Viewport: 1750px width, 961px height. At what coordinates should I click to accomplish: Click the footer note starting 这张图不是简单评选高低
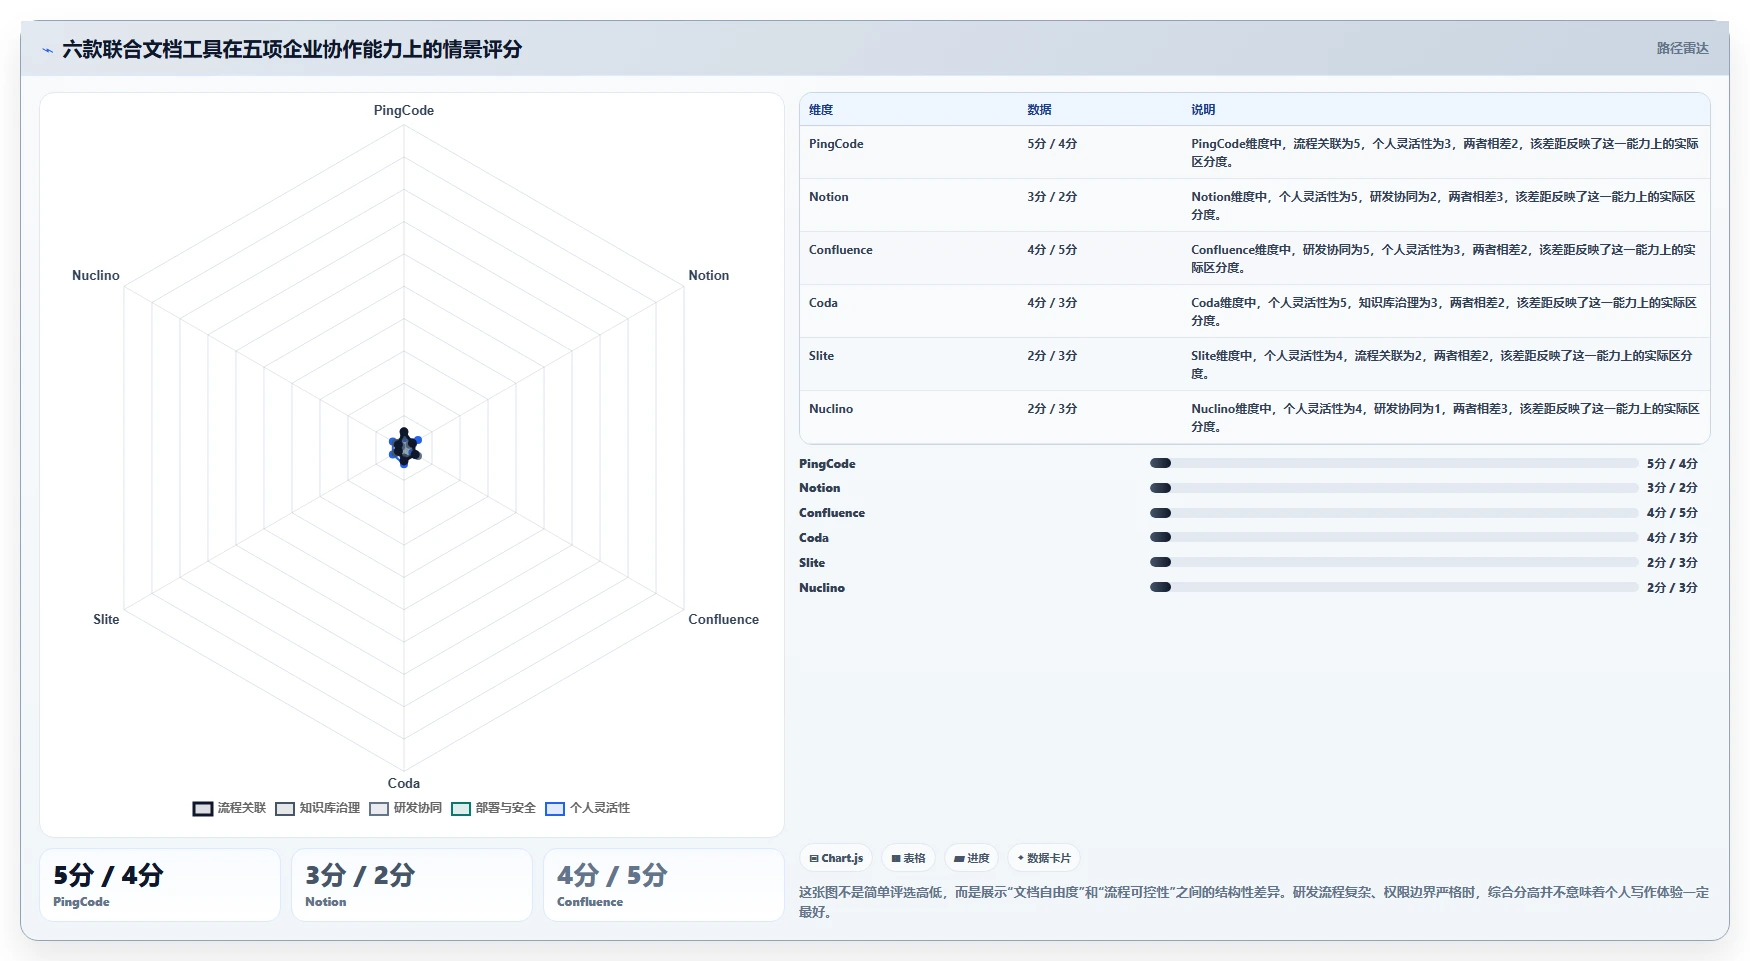1254,902
